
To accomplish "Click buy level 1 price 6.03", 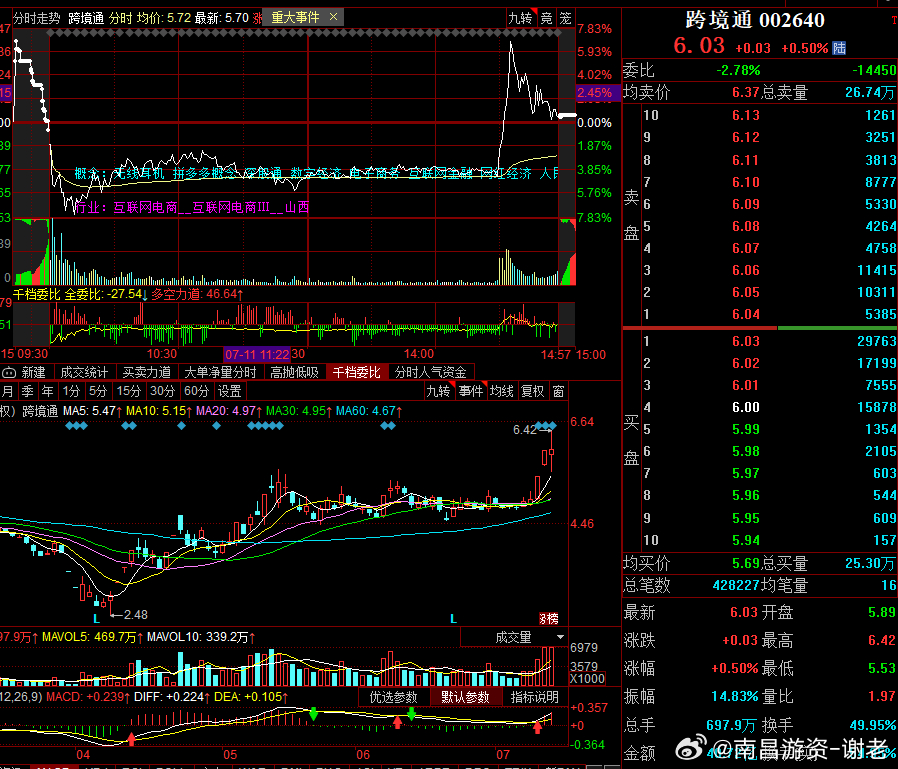I will pyautogui.click(x=746, y=341).
